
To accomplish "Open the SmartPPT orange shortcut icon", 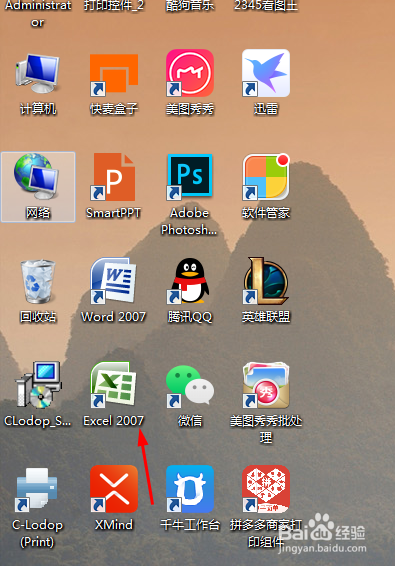I will (114, 177).
